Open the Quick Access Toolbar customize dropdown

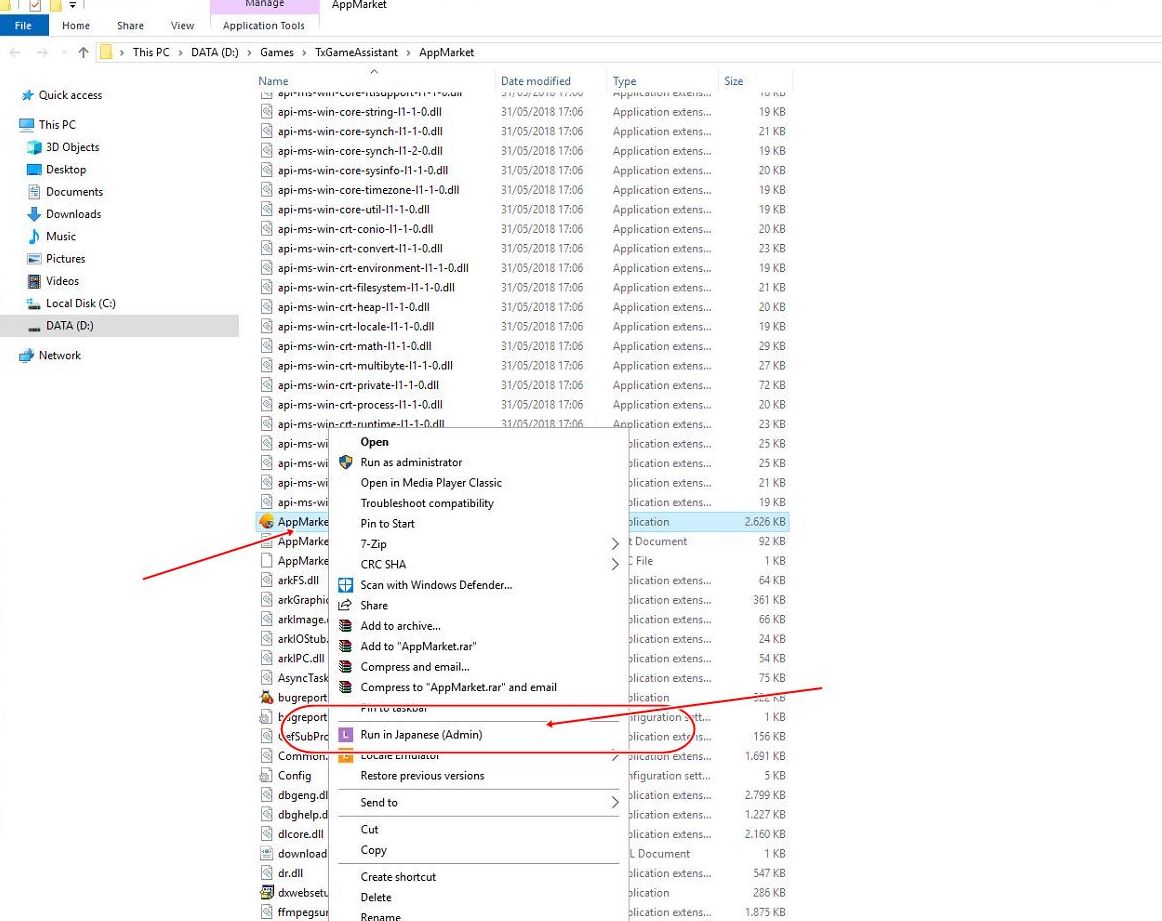[73, 5]
